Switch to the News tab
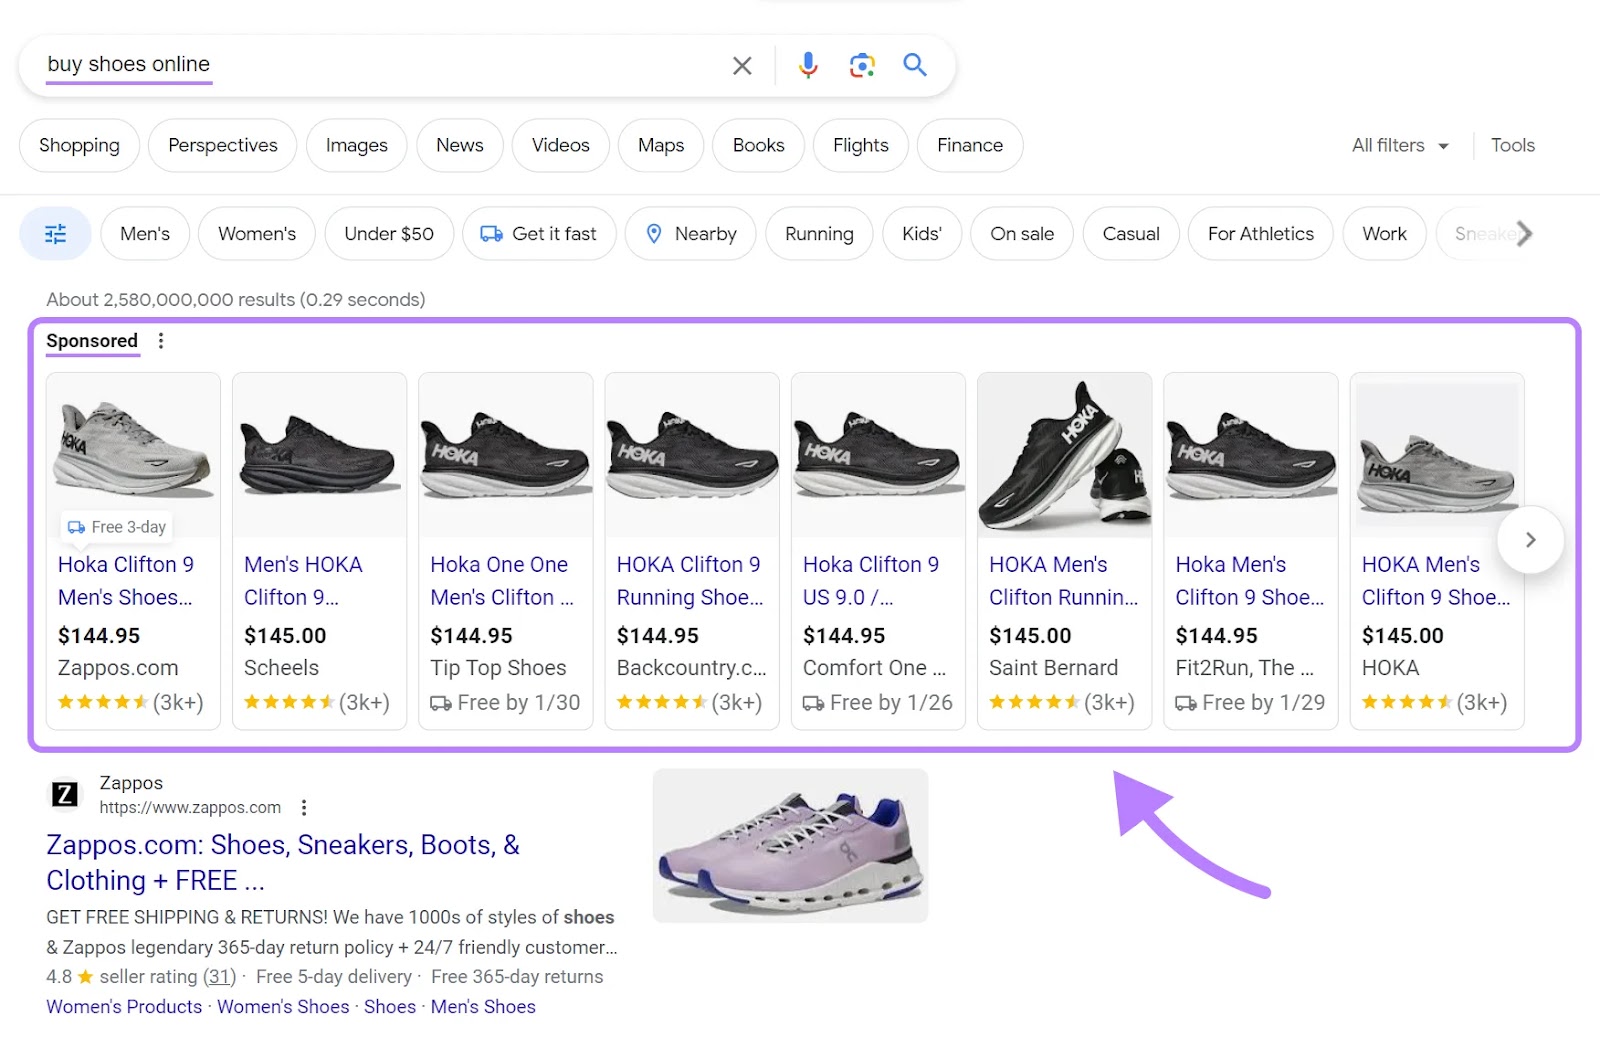Viewport: 1600px width, 1037px height. coord(459,145)
